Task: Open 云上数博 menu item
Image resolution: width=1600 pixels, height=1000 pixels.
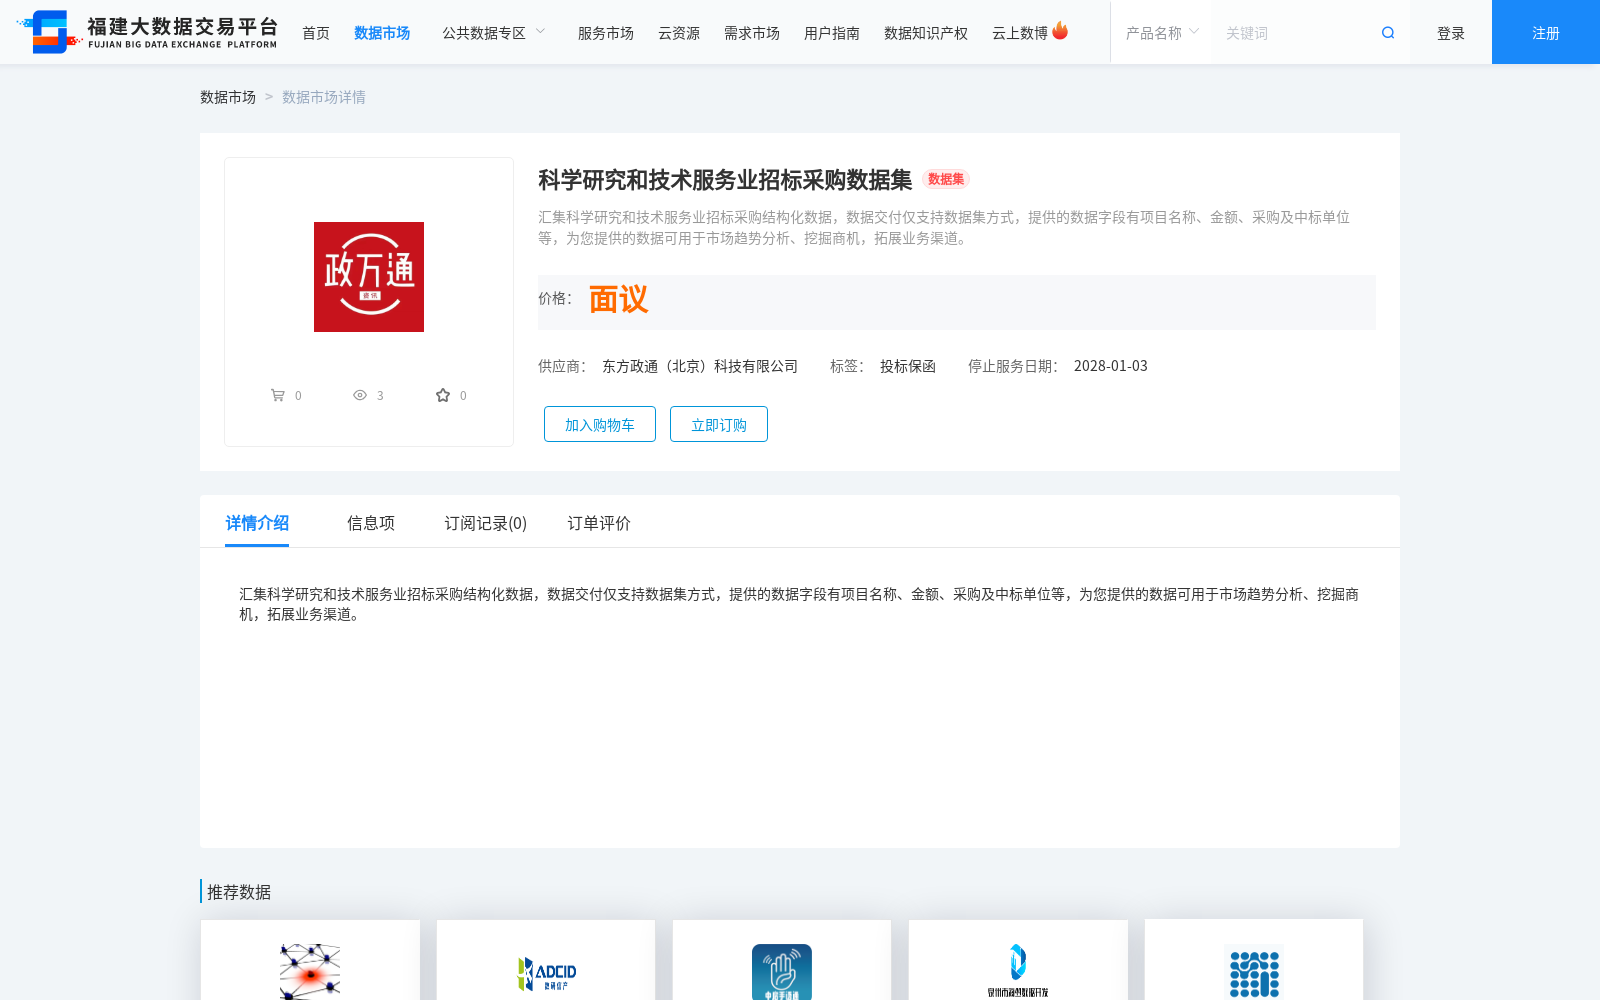Action: 1020,33
